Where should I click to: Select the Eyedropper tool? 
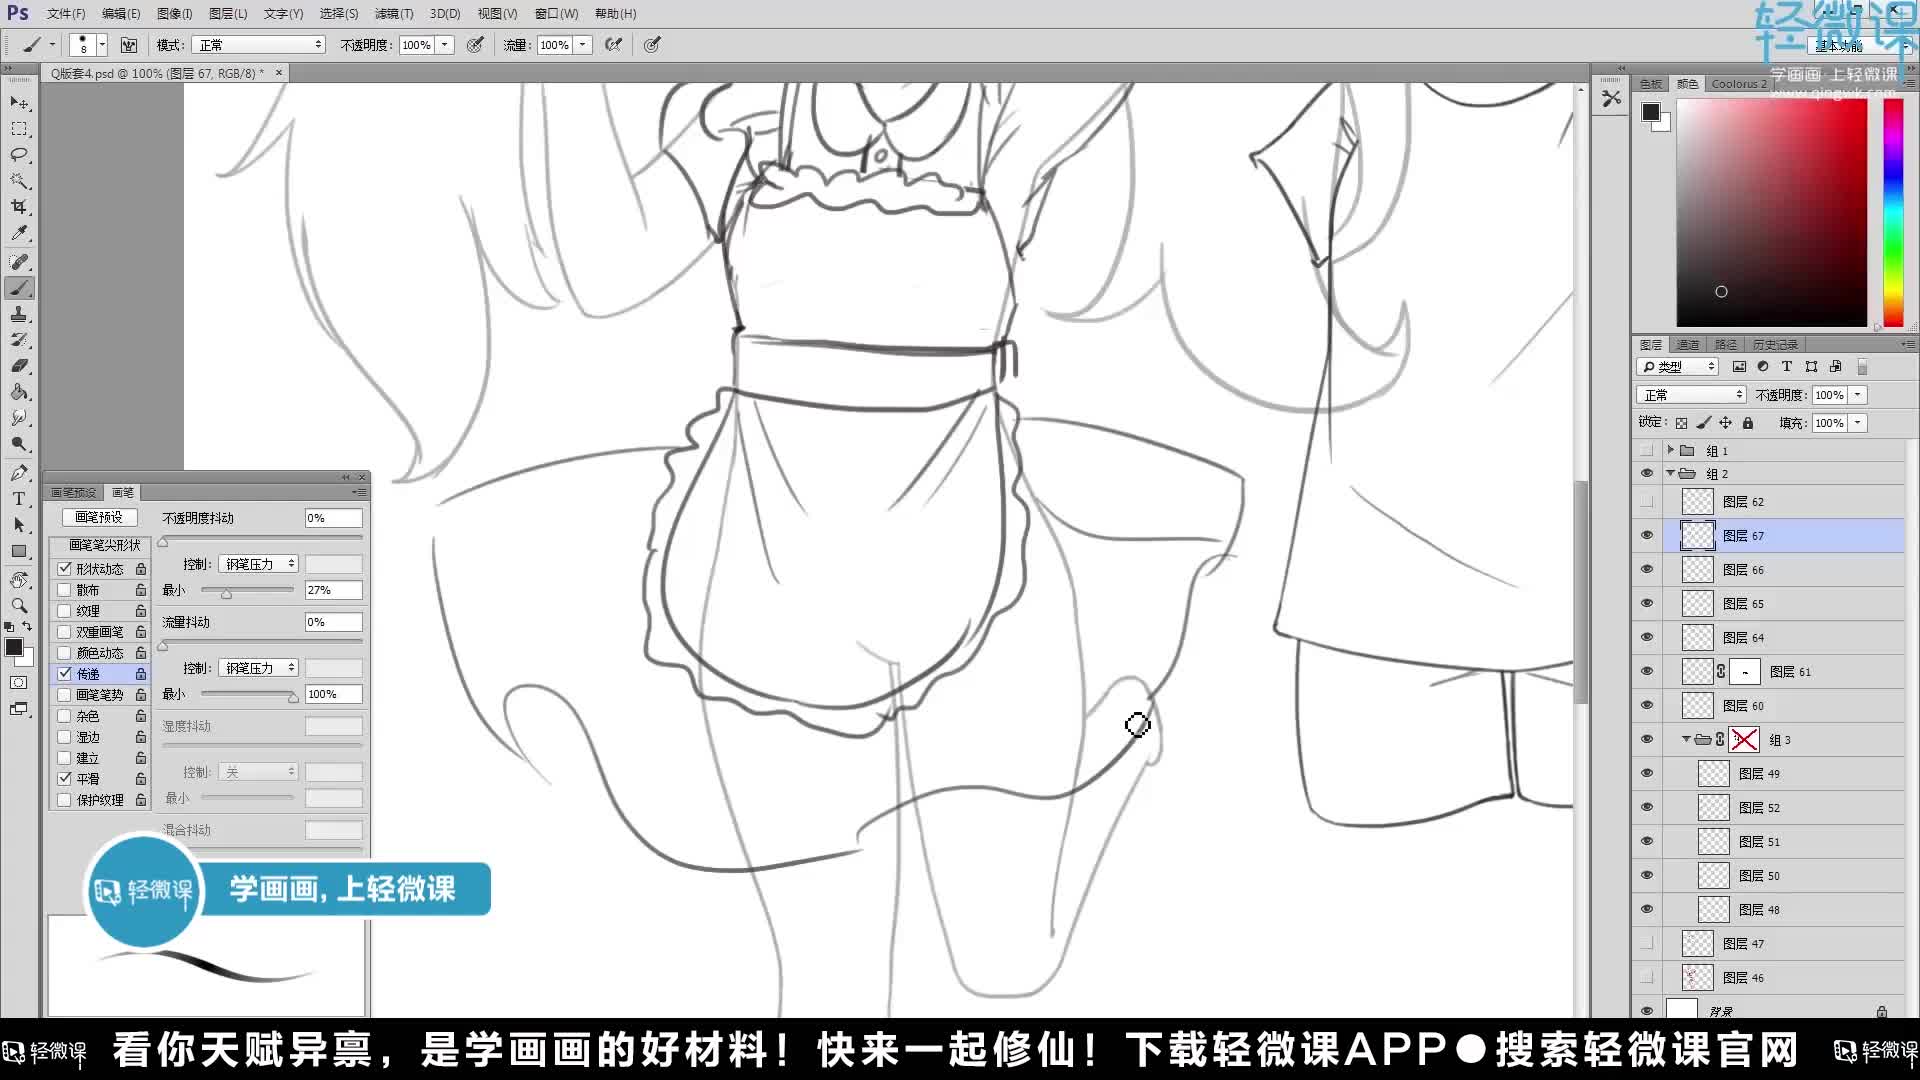[19, 234]
